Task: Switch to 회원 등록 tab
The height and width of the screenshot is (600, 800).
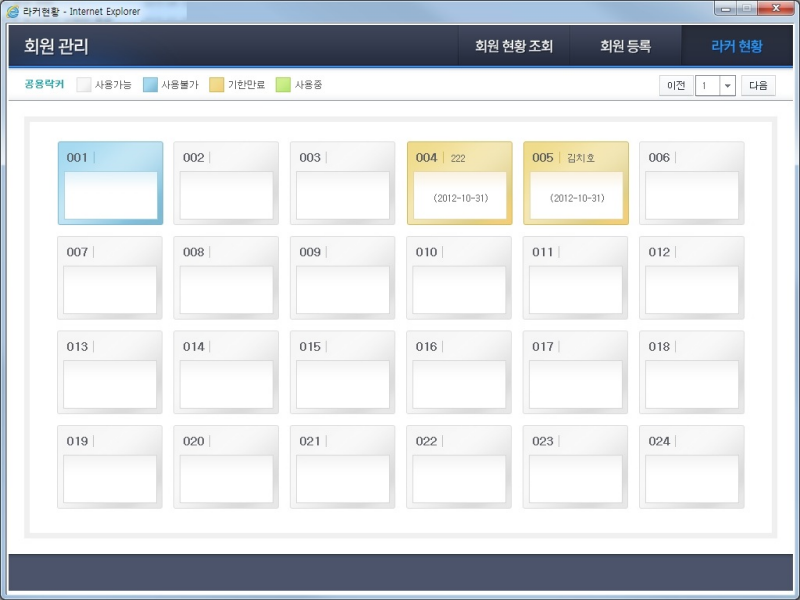Action: click(x=625, y=46)
